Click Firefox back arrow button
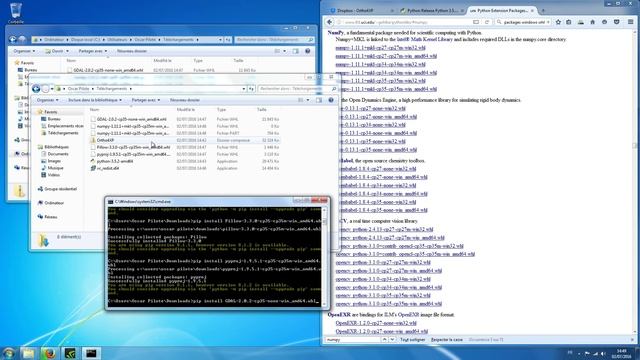640x360 pixels. tap(329, 22)
